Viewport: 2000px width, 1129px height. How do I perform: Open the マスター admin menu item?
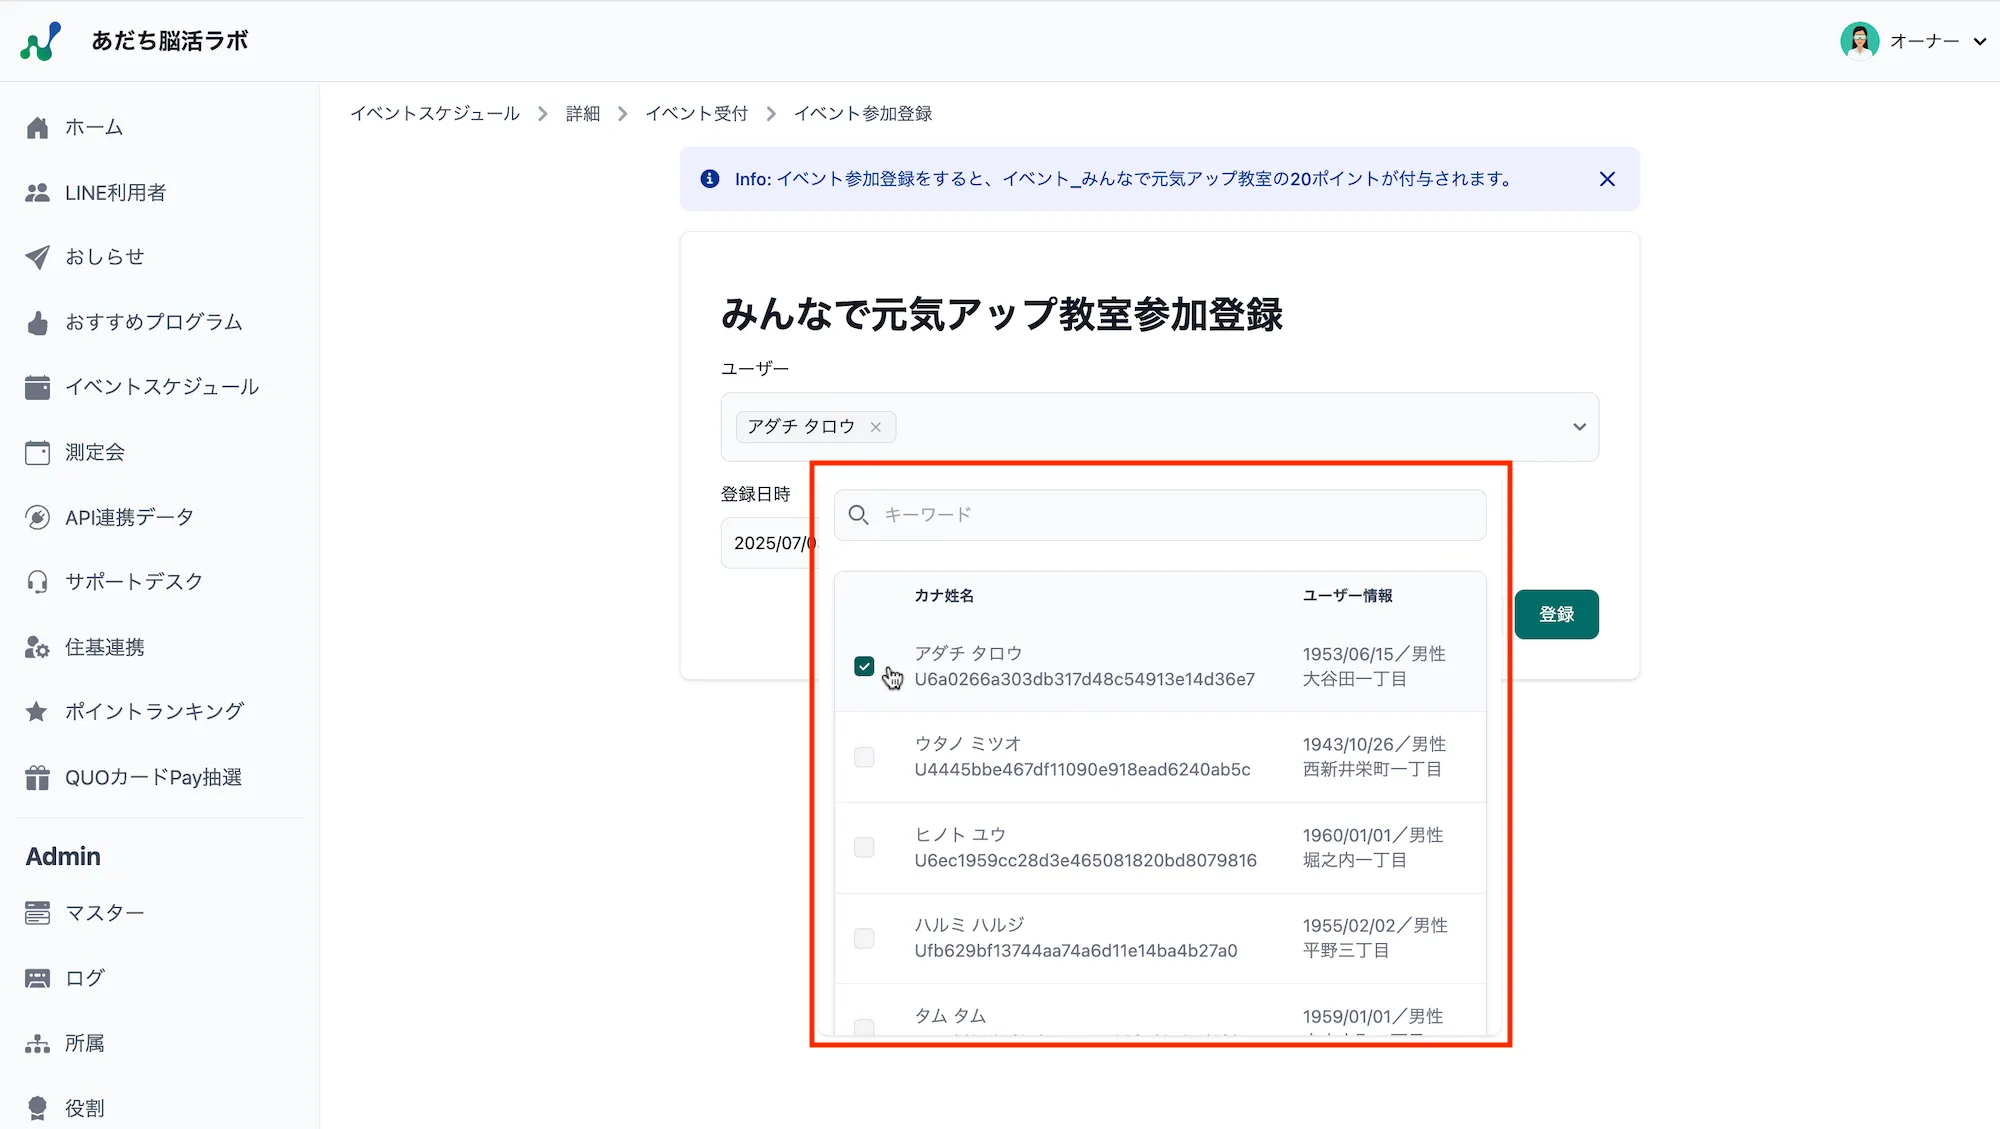coord(104,913)
